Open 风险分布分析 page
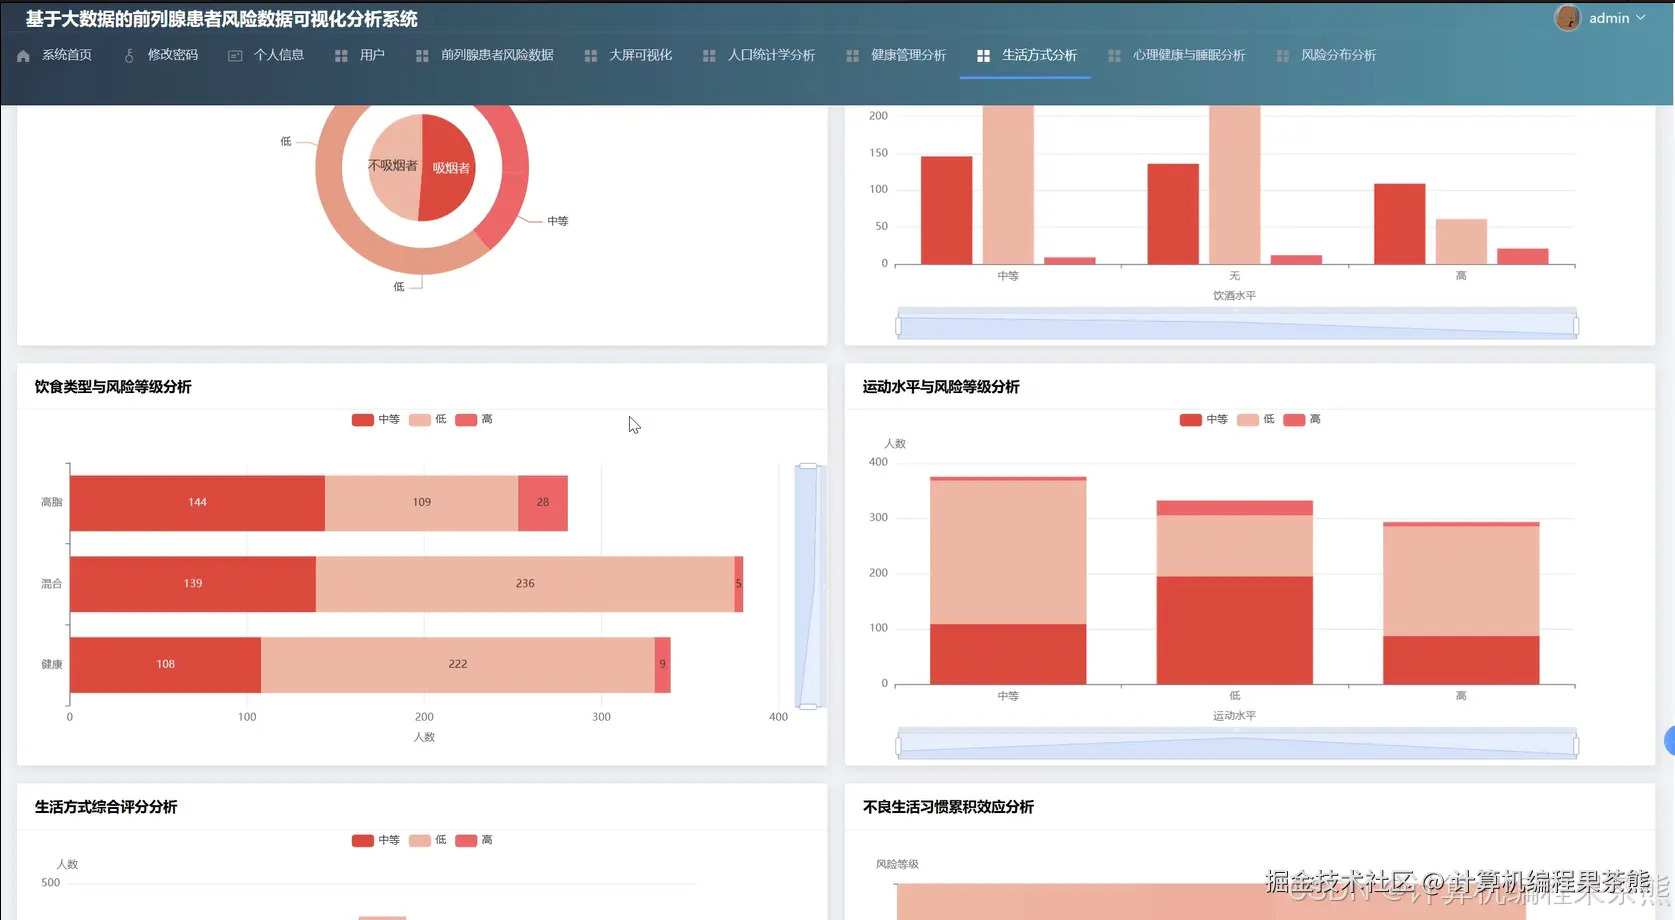Image resolution: width=1675 pixels, height=920 pixels. pyautogui.click(x=1338, y=55)
